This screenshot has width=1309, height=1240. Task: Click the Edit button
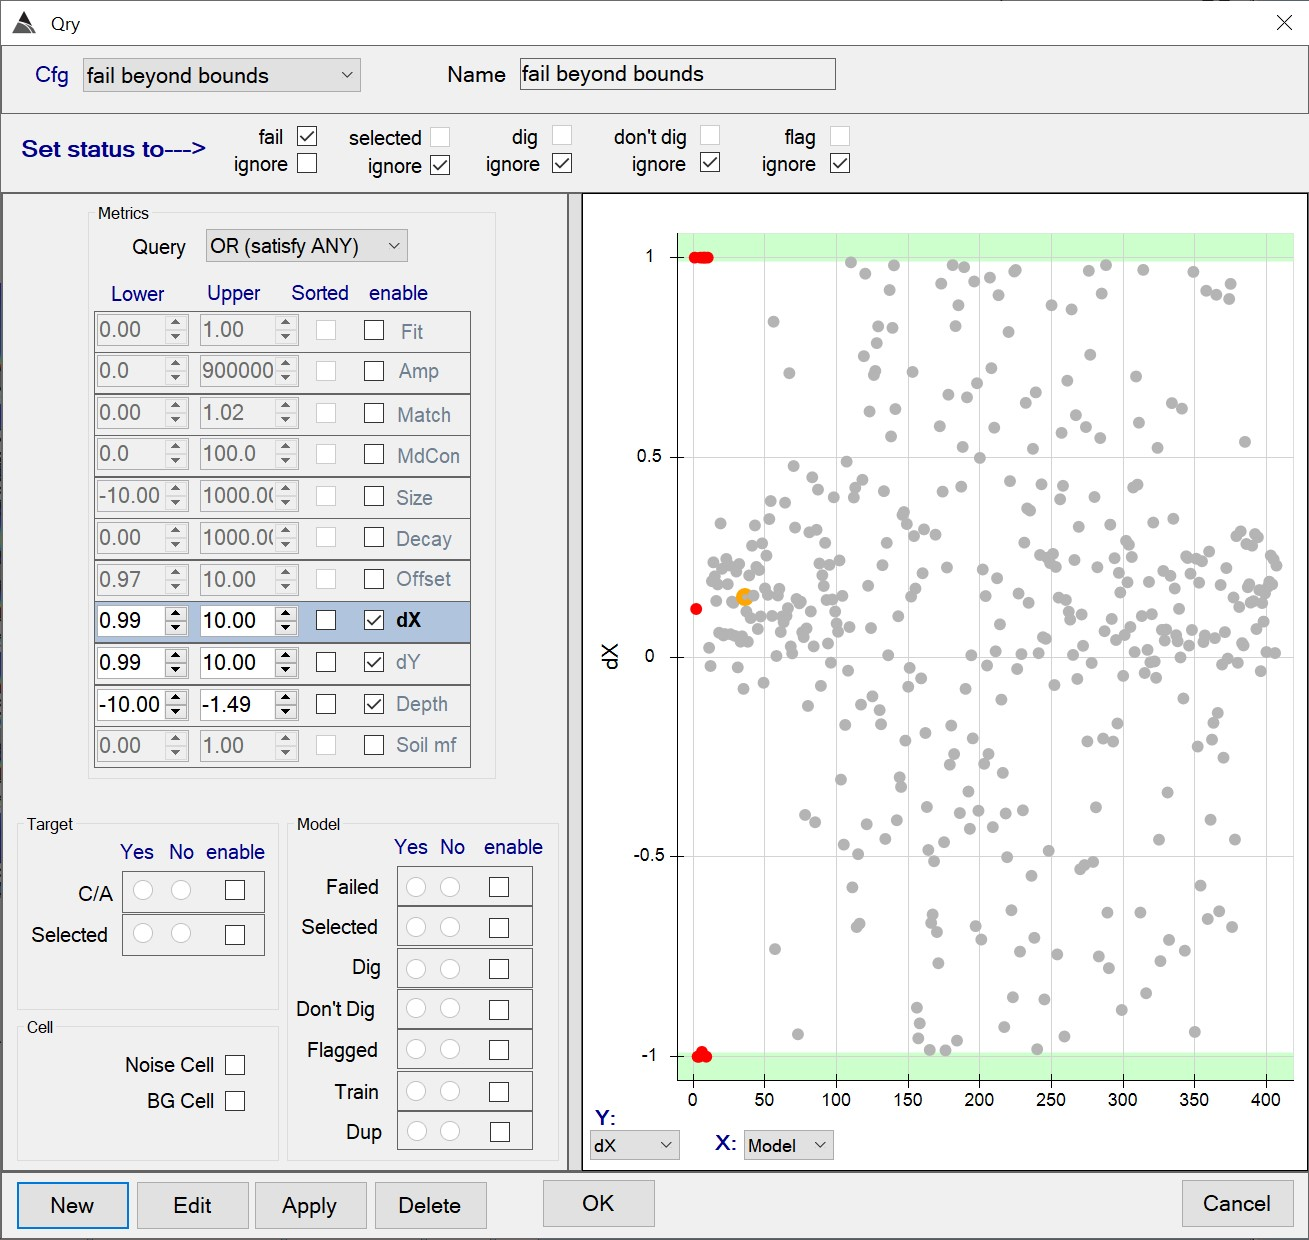click(192, 1205)
